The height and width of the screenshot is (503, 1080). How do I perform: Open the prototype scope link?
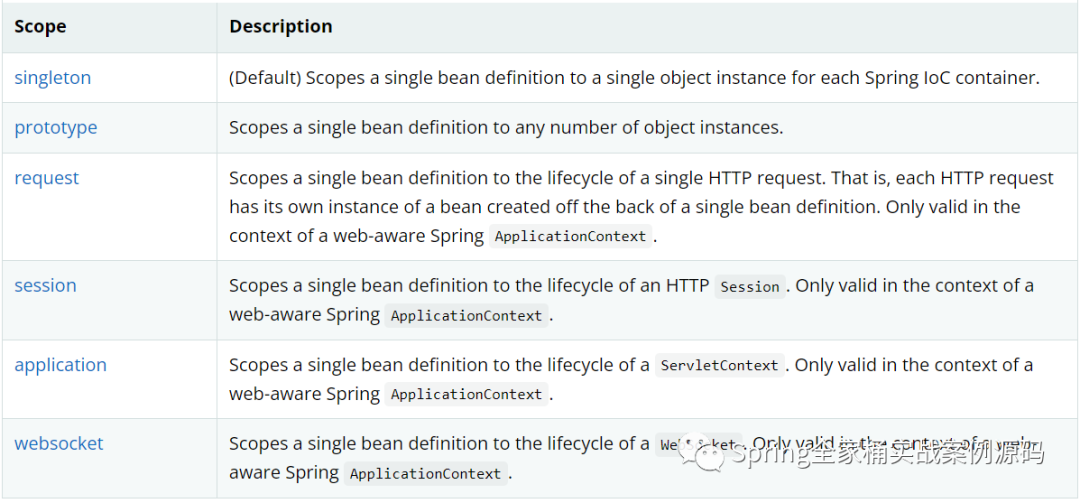click(56, 128)
